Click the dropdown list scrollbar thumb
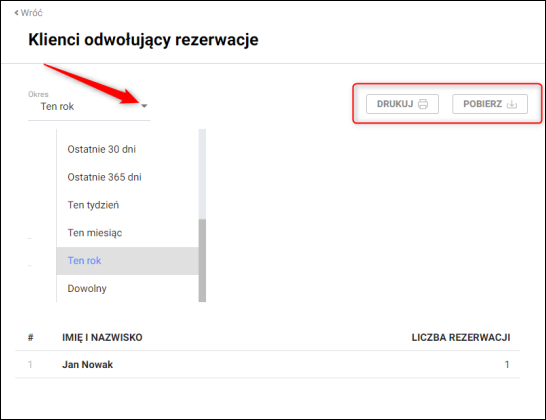 coord(202,260)
